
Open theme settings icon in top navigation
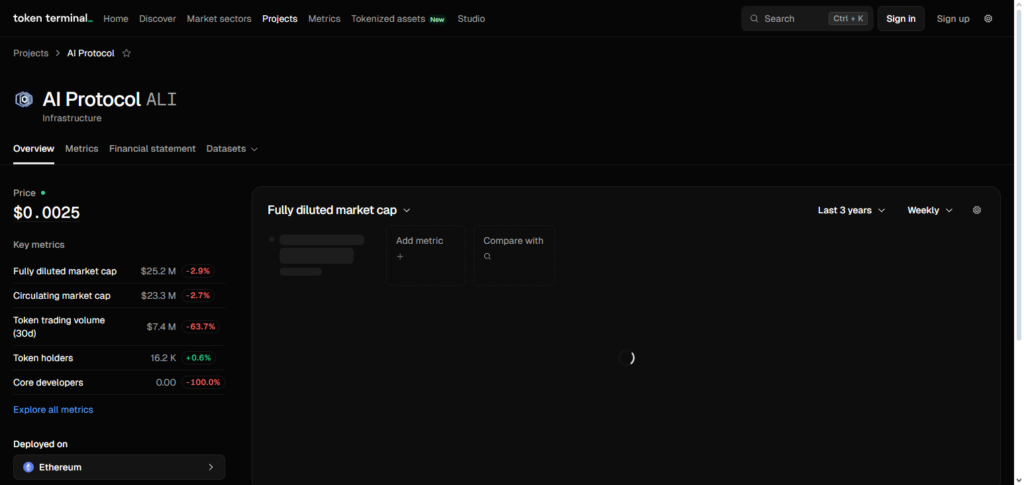[988, 18]
